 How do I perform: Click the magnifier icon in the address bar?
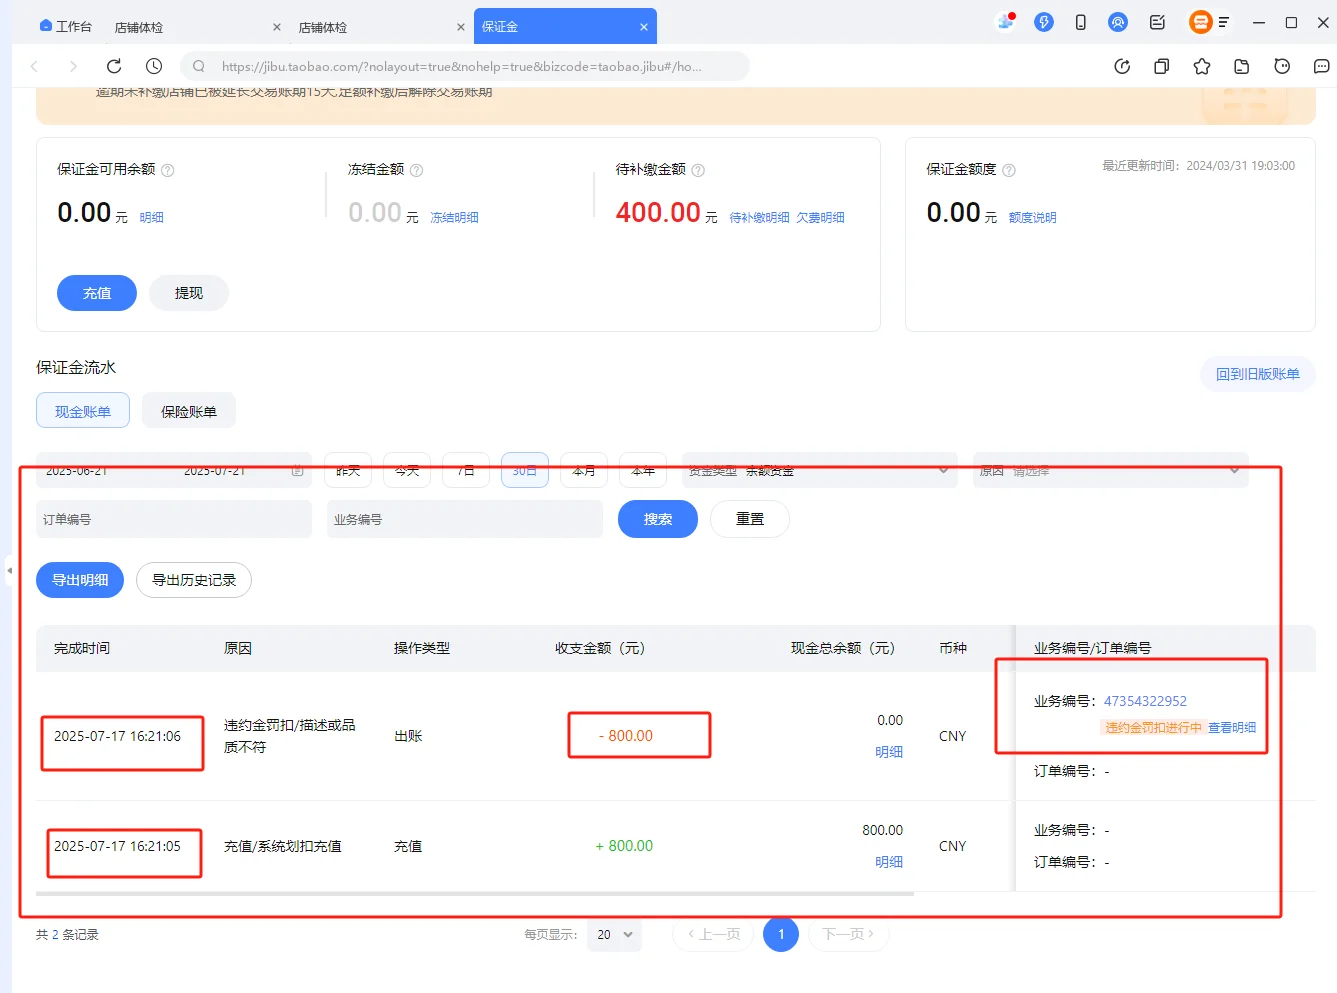(199, 66)
